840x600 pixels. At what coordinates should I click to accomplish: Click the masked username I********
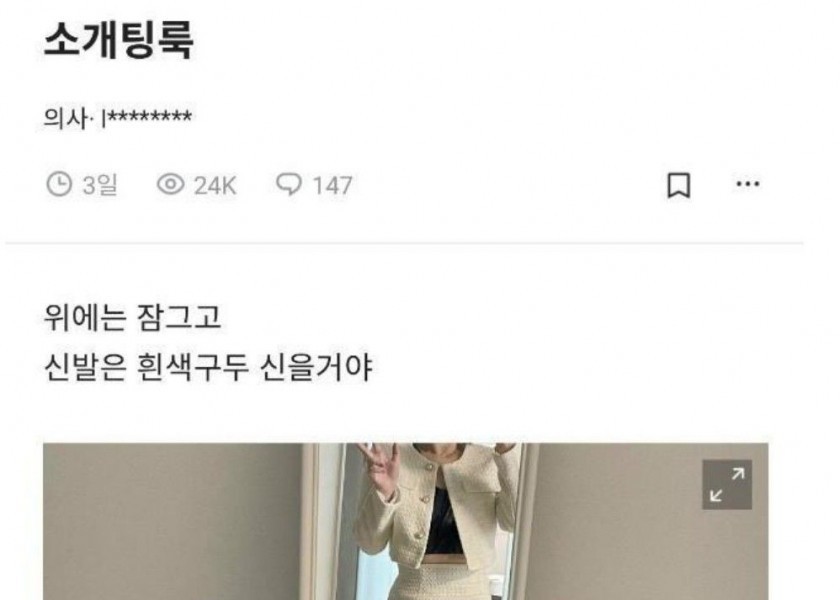147,118
